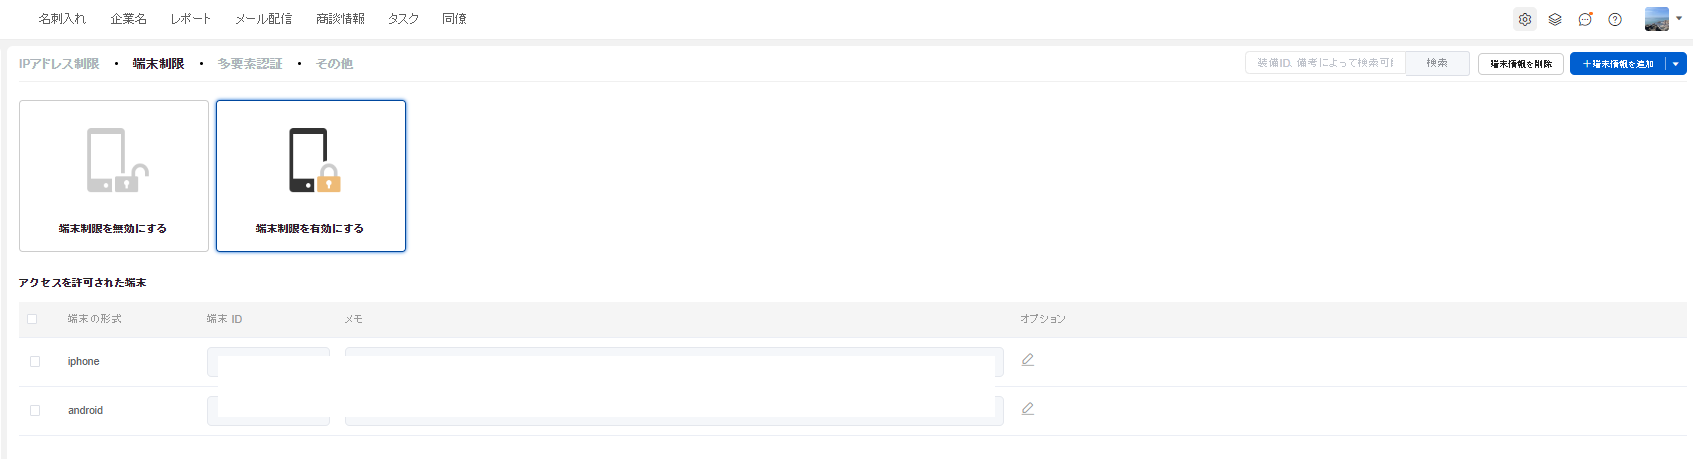This screenshot has width=1693, height=459.
Task: Switch to the 多要素認証 tab
Action: 250,64
